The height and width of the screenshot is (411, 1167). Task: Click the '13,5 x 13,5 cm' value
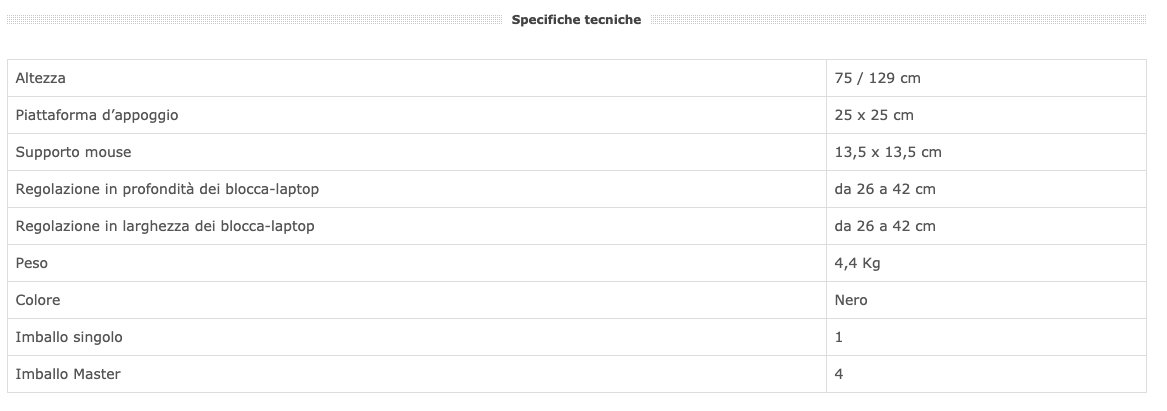(888, 152)
